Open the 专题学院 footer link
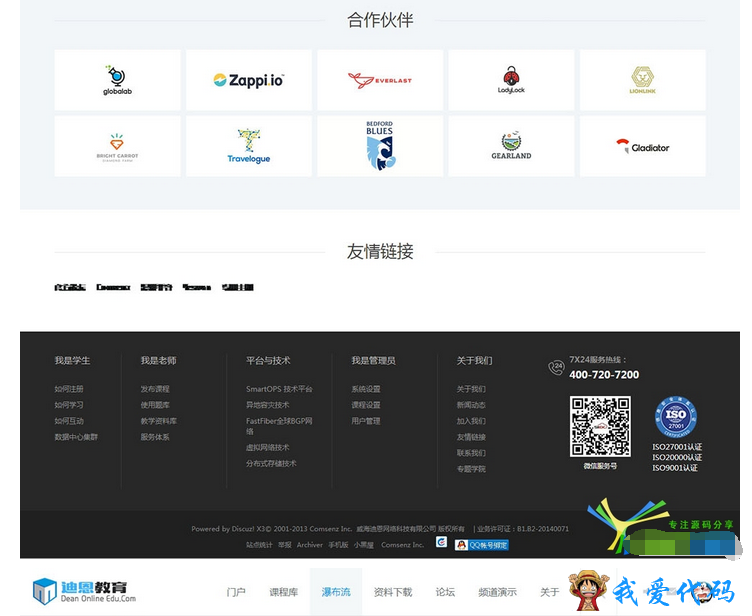 [x=471, y=469]
